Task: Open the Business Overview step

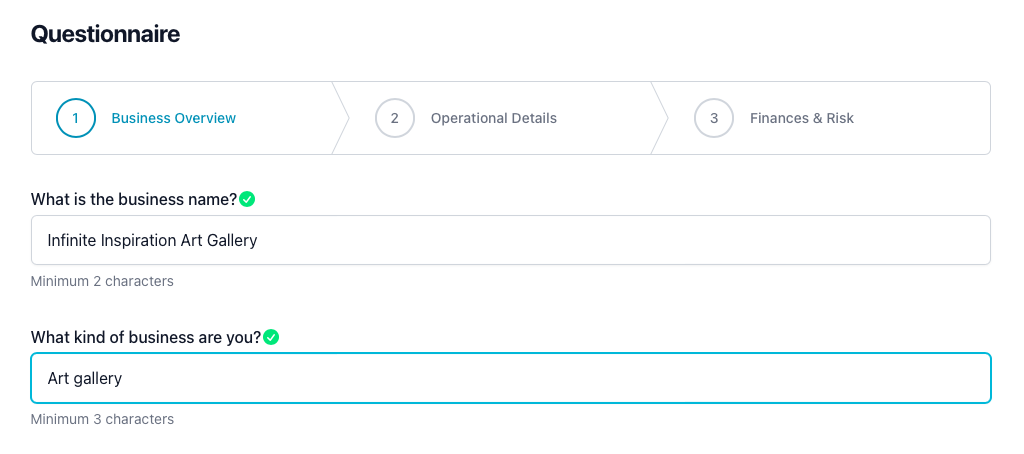Action: point(173,118)
